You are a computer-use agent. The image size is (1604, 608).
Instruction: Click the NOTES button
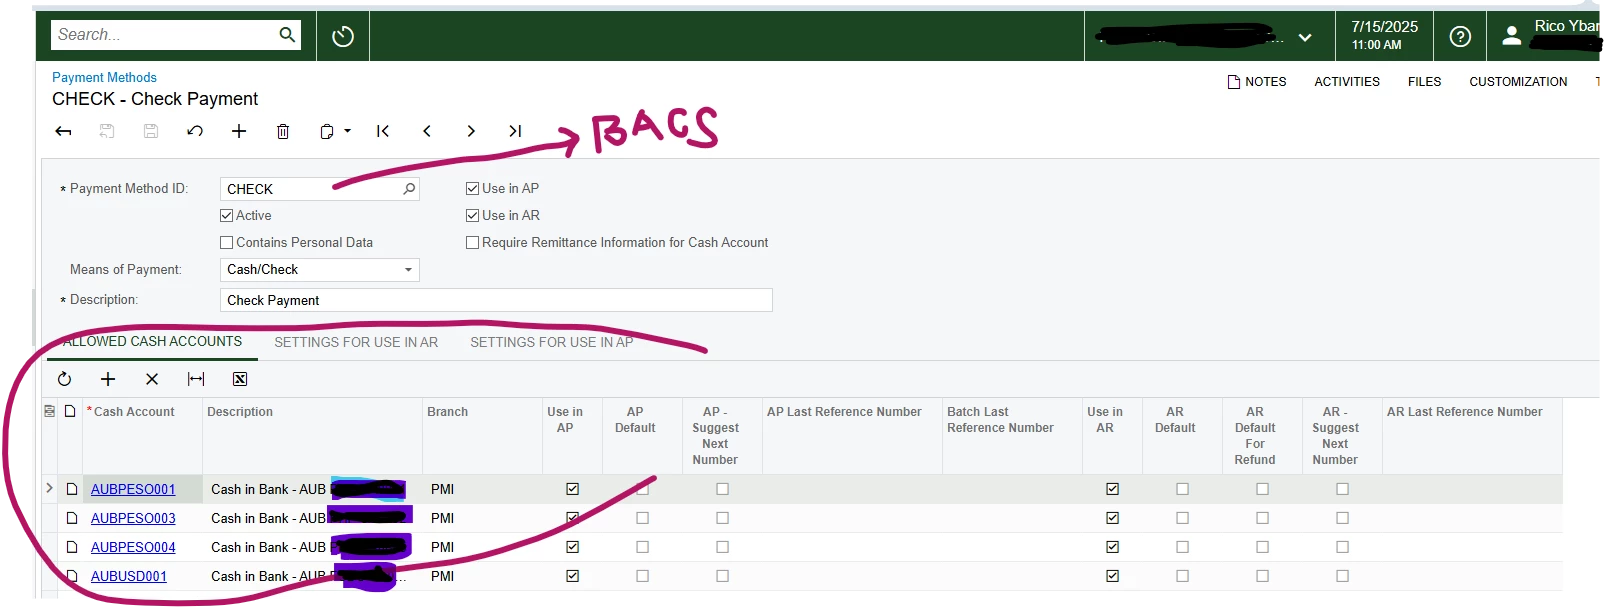click(1257, 82)
